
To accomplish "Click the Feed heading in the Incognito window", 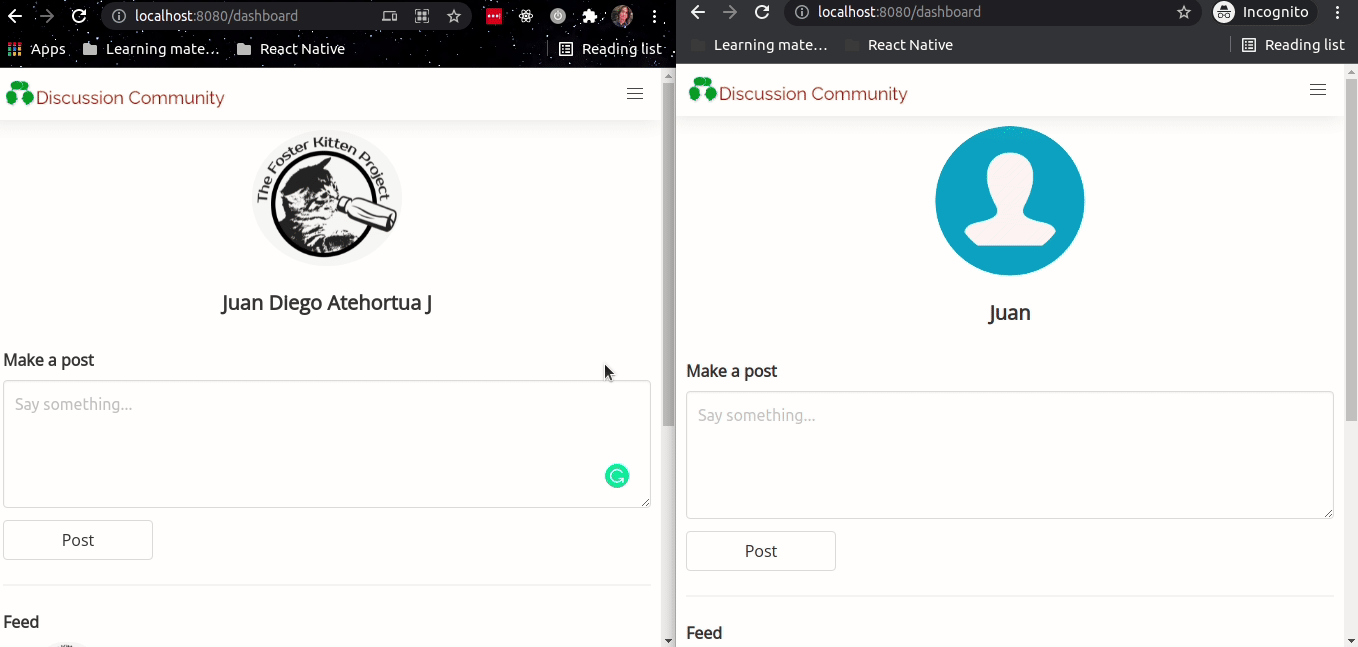I will (x=704, y=633).
